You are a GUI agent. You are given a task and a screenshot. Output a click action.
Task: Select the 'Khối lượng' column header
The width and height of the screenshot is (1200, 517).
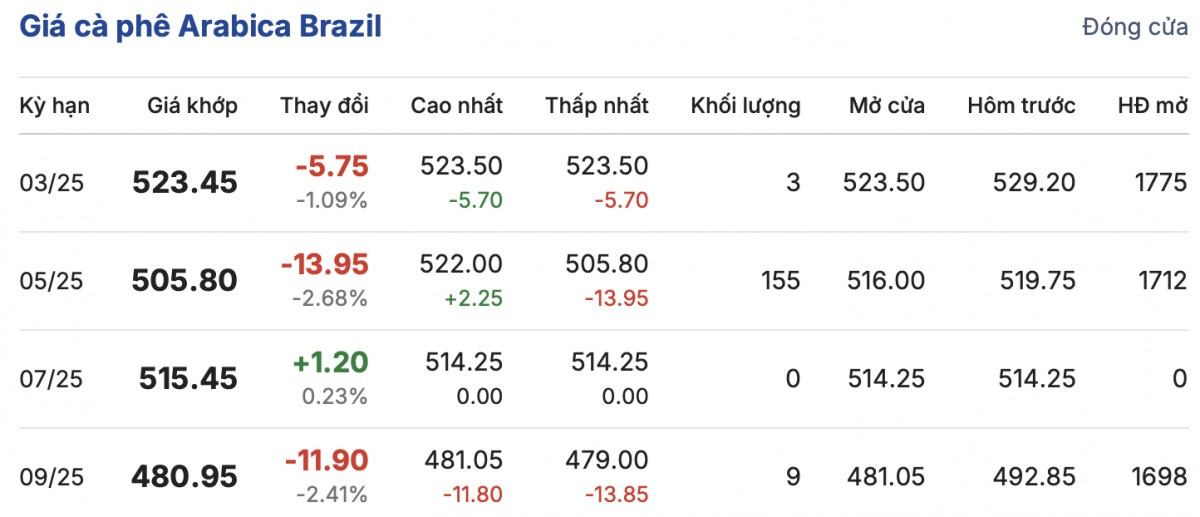pyautogui.click(x=745, y=105)
